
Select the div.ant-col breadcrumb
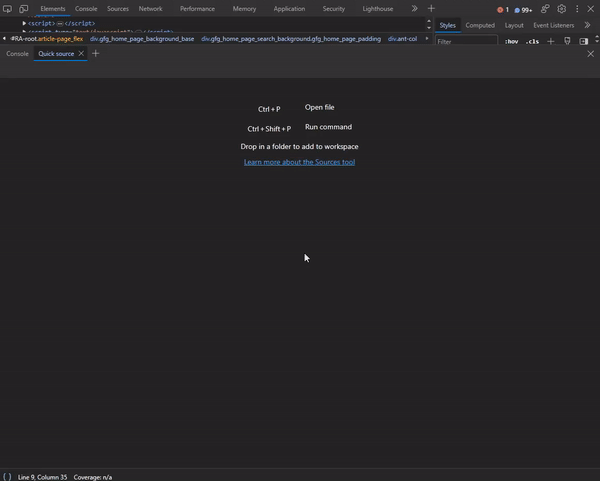point(402,39)
